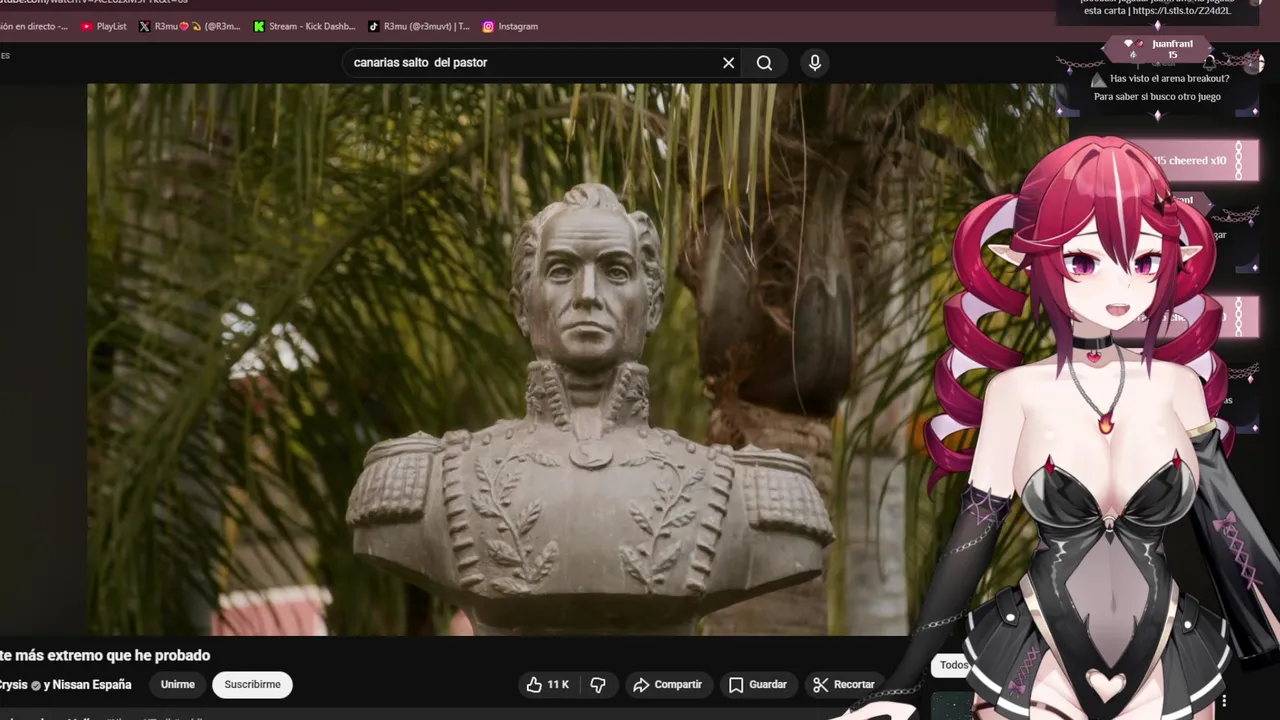Clip the video with the Recortar button
1280x720 pixels.
(x=844, y=684)
